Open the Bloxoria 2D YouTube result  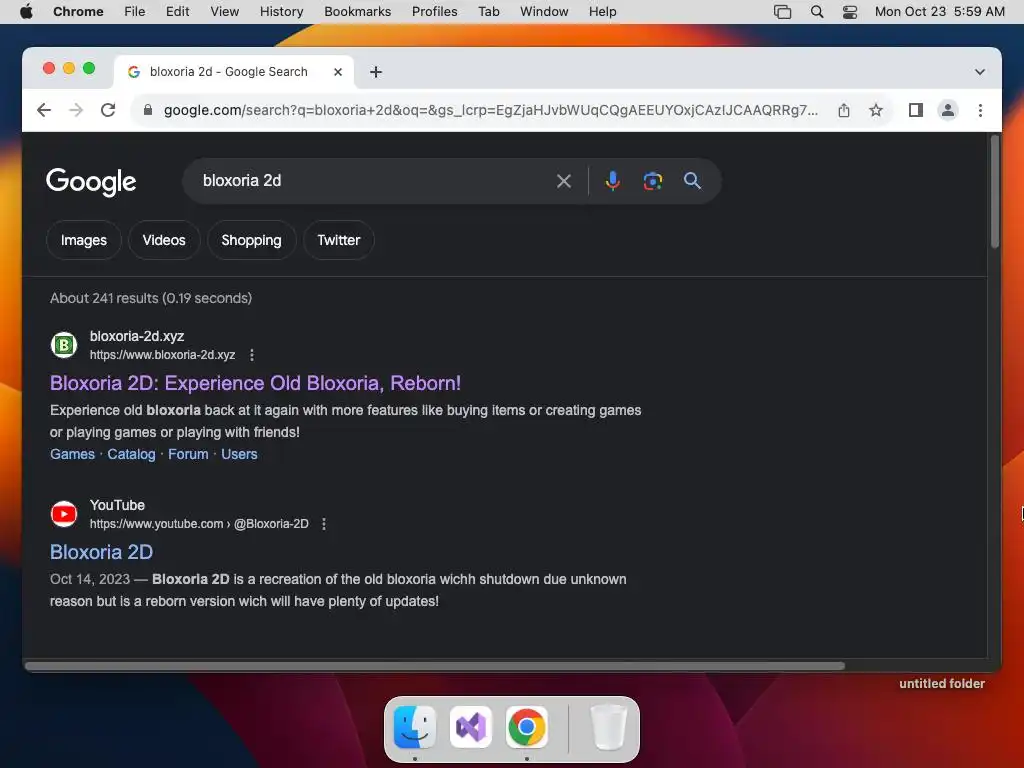pyautogui.click(x=101, y=552)
